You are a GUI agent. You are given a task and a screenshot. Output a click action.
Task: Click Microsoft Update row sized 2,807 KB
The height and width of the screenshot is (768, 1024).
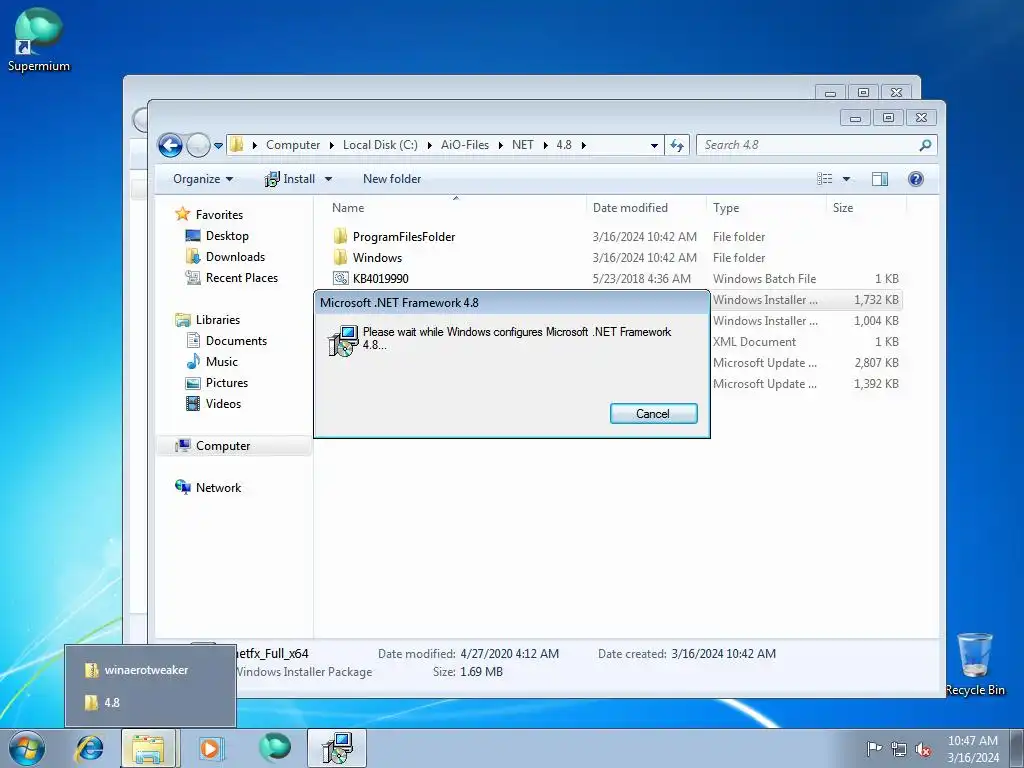(x=807, y=362)
